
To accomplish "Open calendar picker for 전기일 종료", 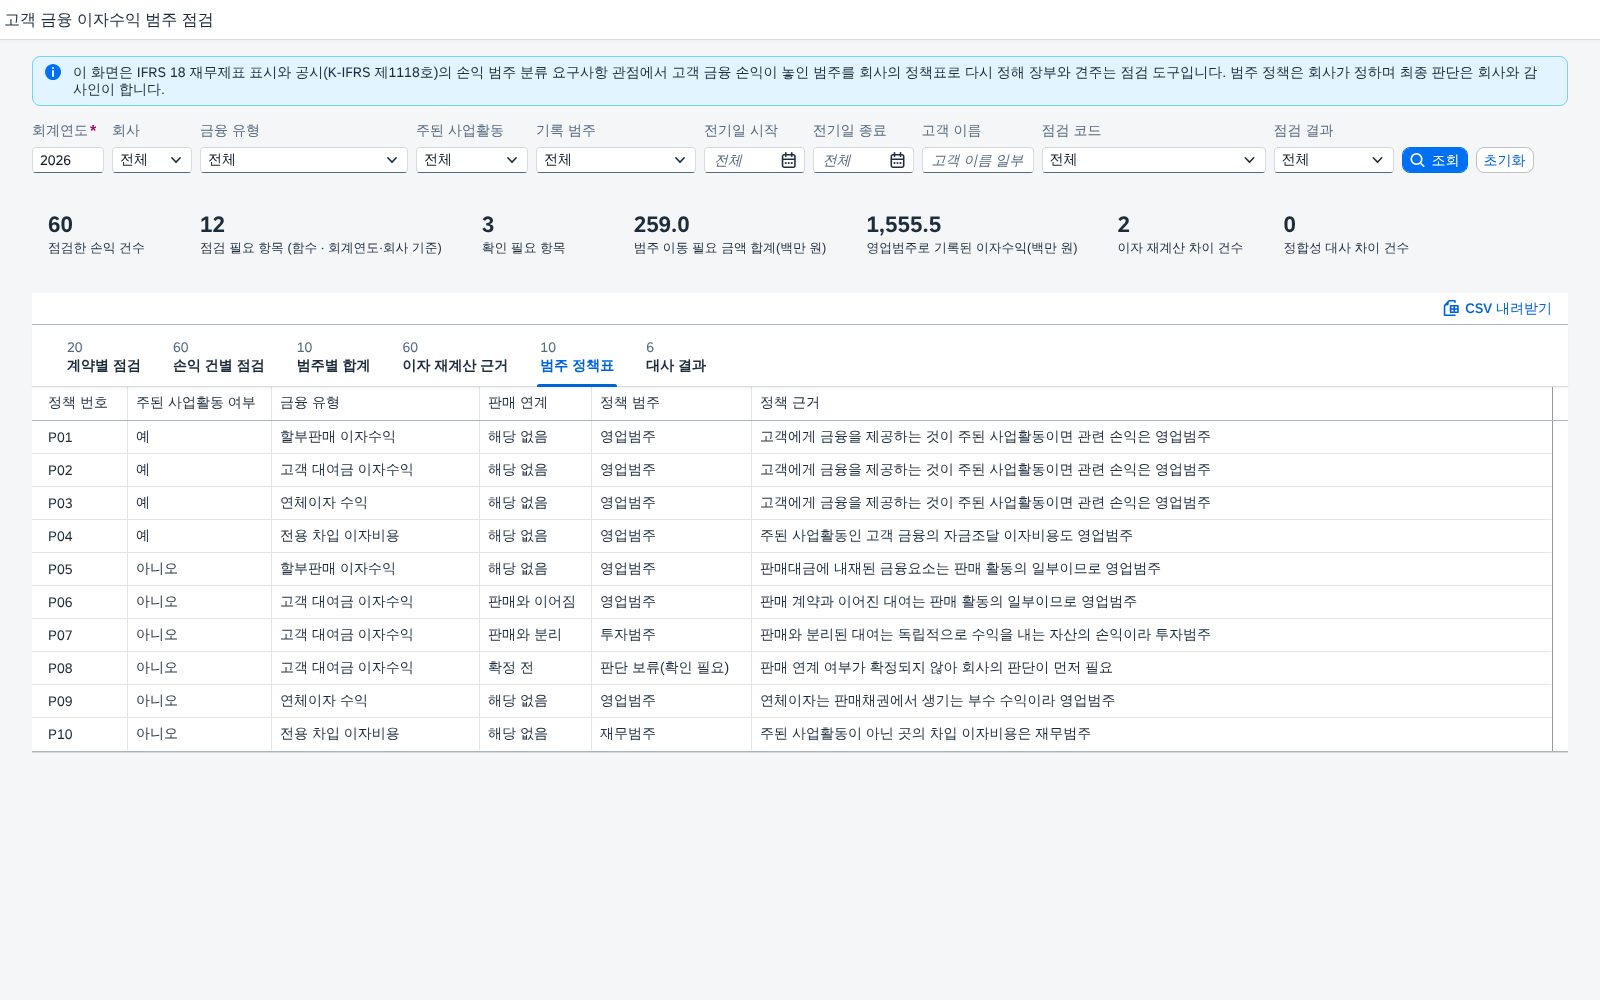I will (897, 160).
